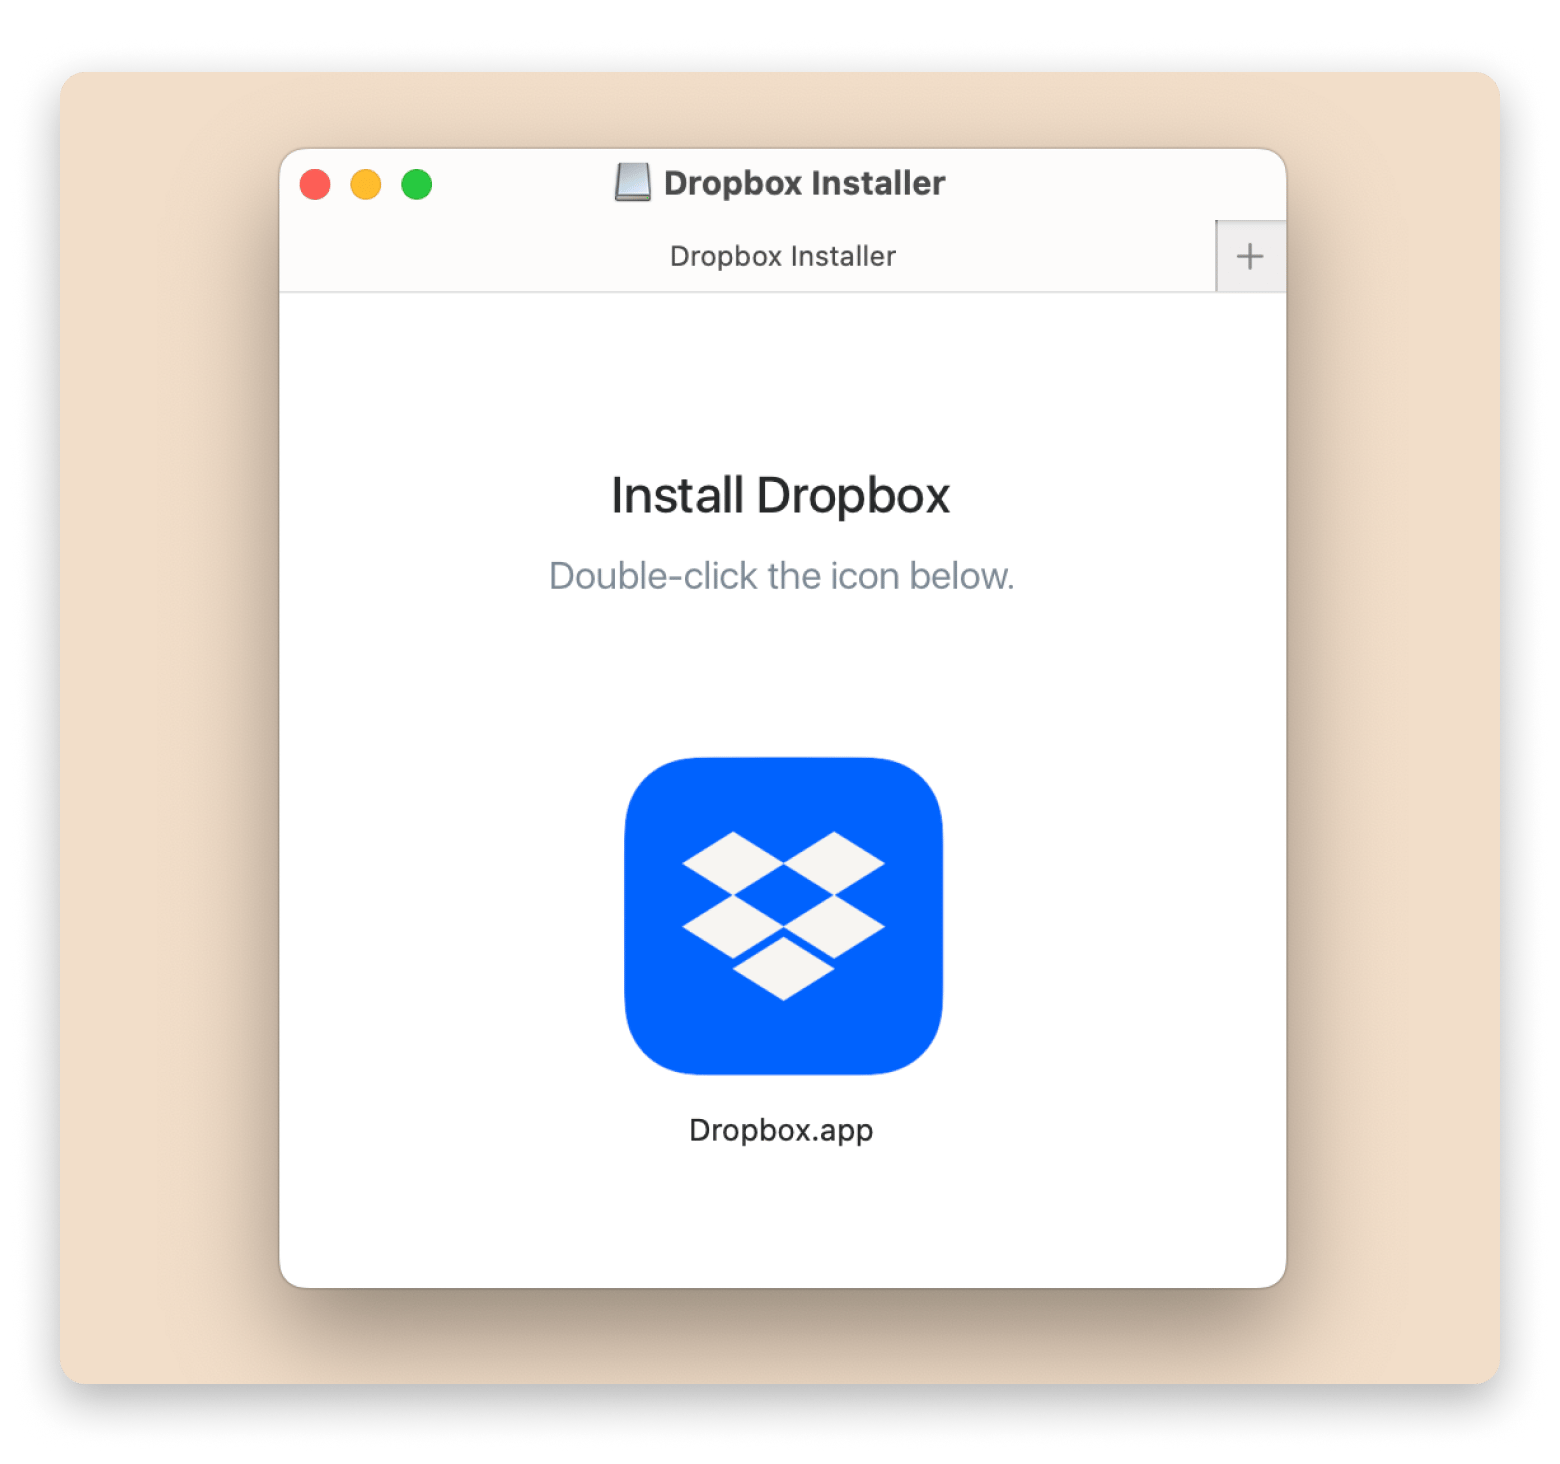Click the bold Dropbox Installer window title
Screen dimensions: 1560x1464
[x=804, y=183]
